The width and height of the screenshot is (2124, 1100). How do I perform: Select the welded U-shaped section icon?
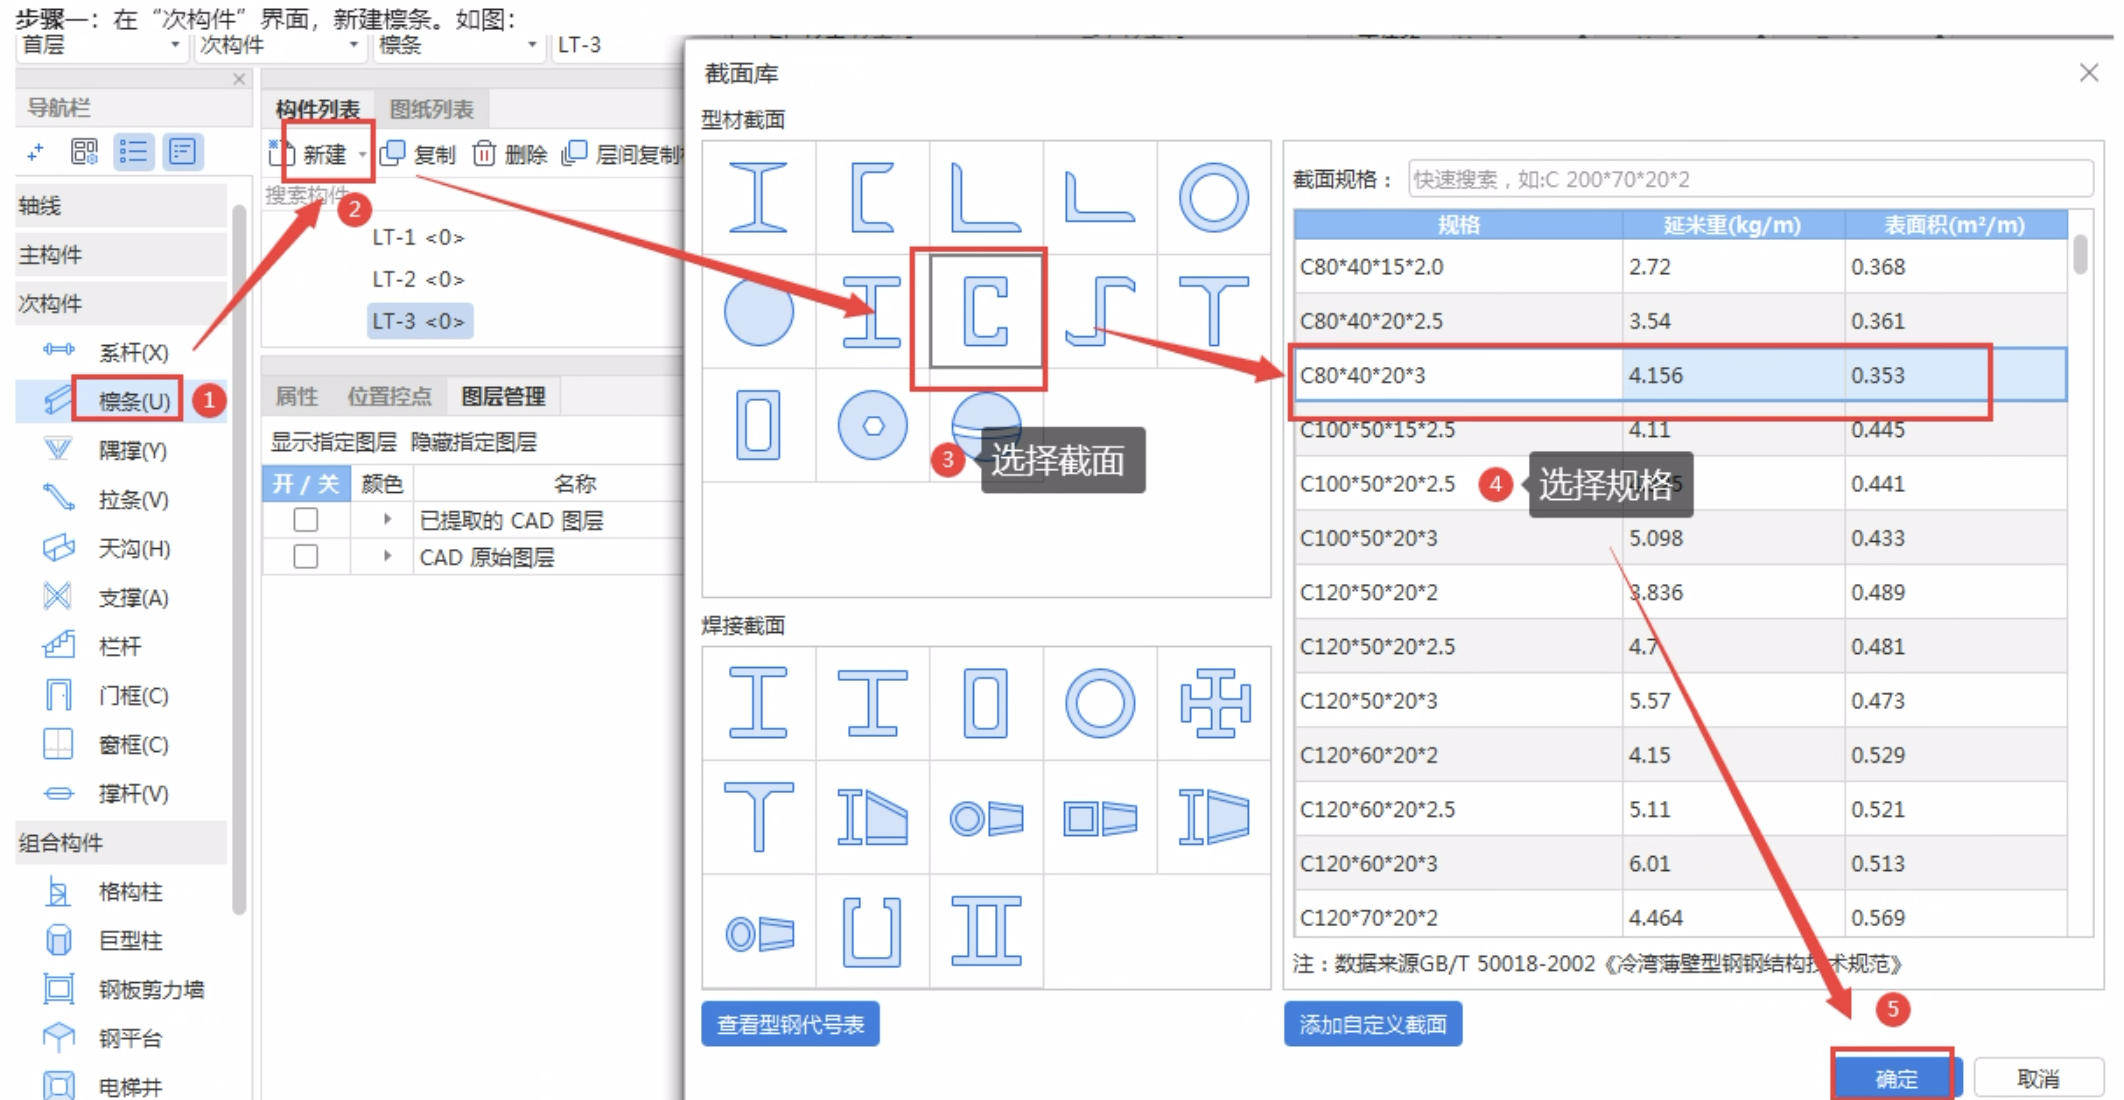(872, 931)
